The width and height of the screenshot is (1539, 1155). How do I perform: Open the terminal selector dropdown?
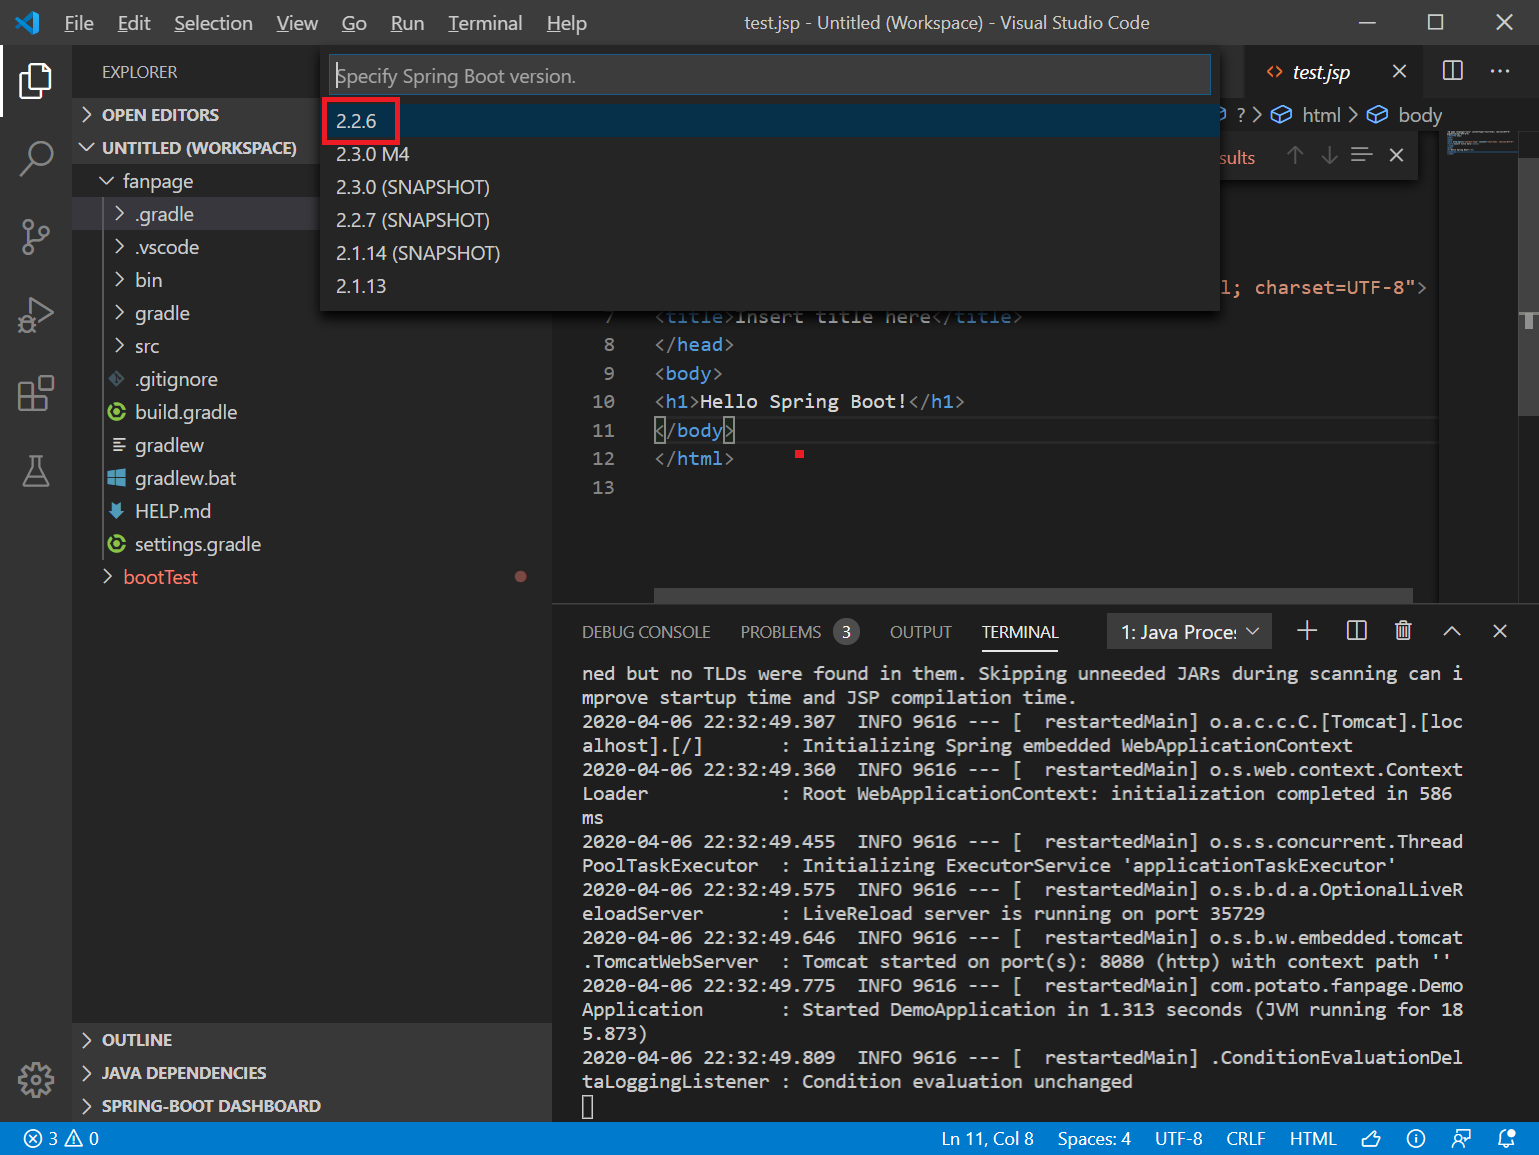[x=1189, y=631]
